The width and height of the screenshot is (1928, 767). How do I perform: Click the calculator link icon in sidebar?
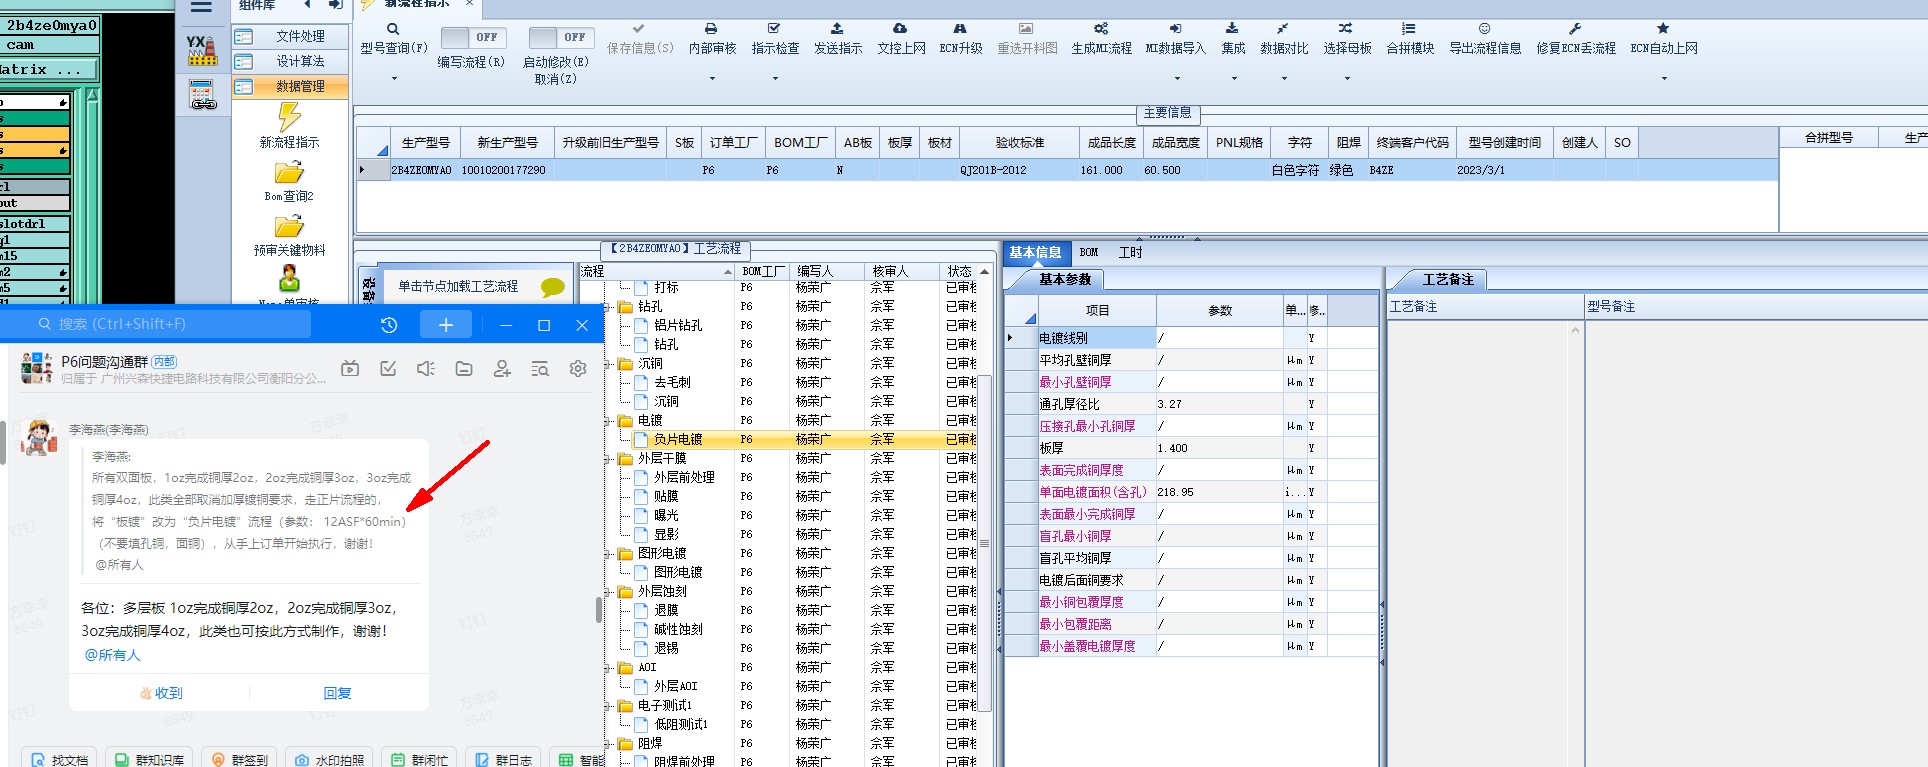203,95
